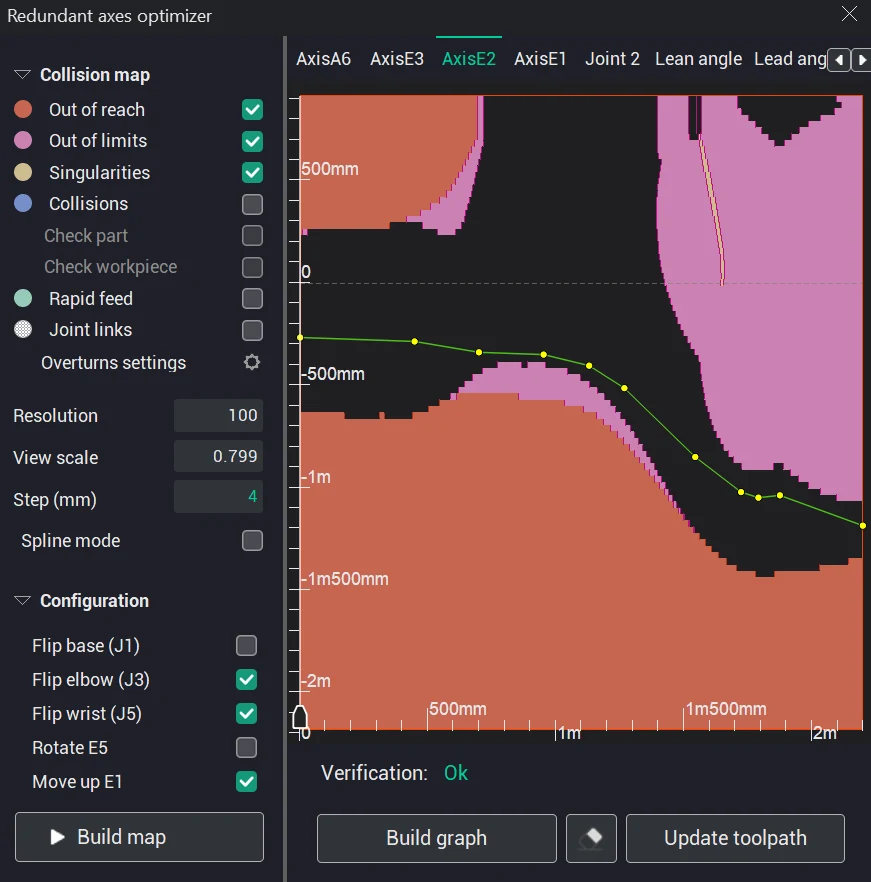Toggle the Singularities checkbox
The image size is (871, 882).
pyautogui.click(x=253, y=173)
